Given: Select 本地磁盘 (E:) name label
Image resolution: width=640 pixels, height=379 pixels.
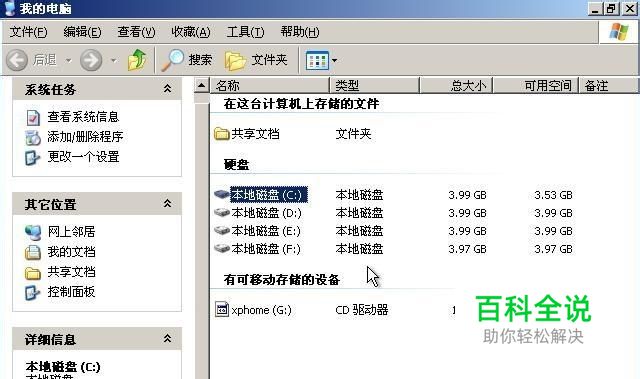Looking at the screenshot, I should (x=266, y=231).
